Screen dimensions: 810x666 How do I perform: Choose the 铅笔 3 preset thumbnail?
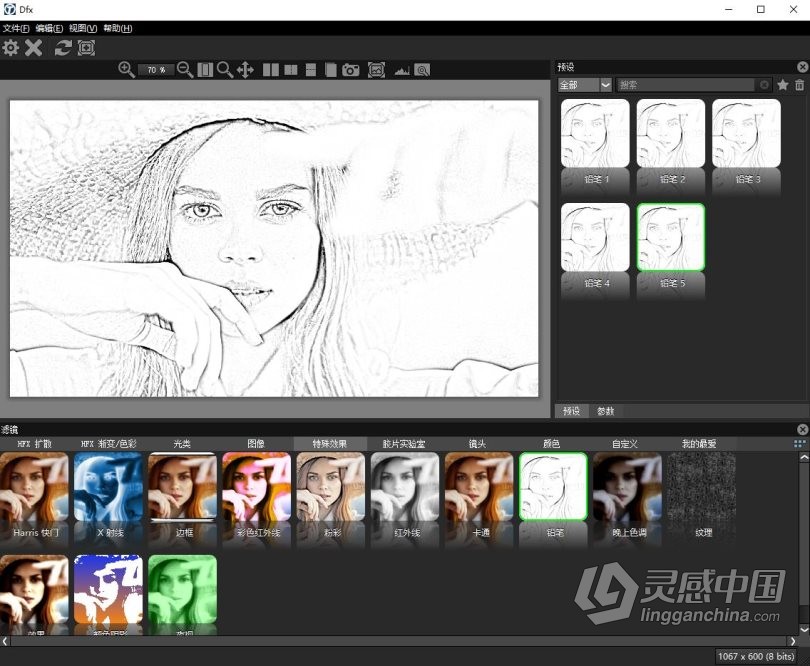click(746, 133)
